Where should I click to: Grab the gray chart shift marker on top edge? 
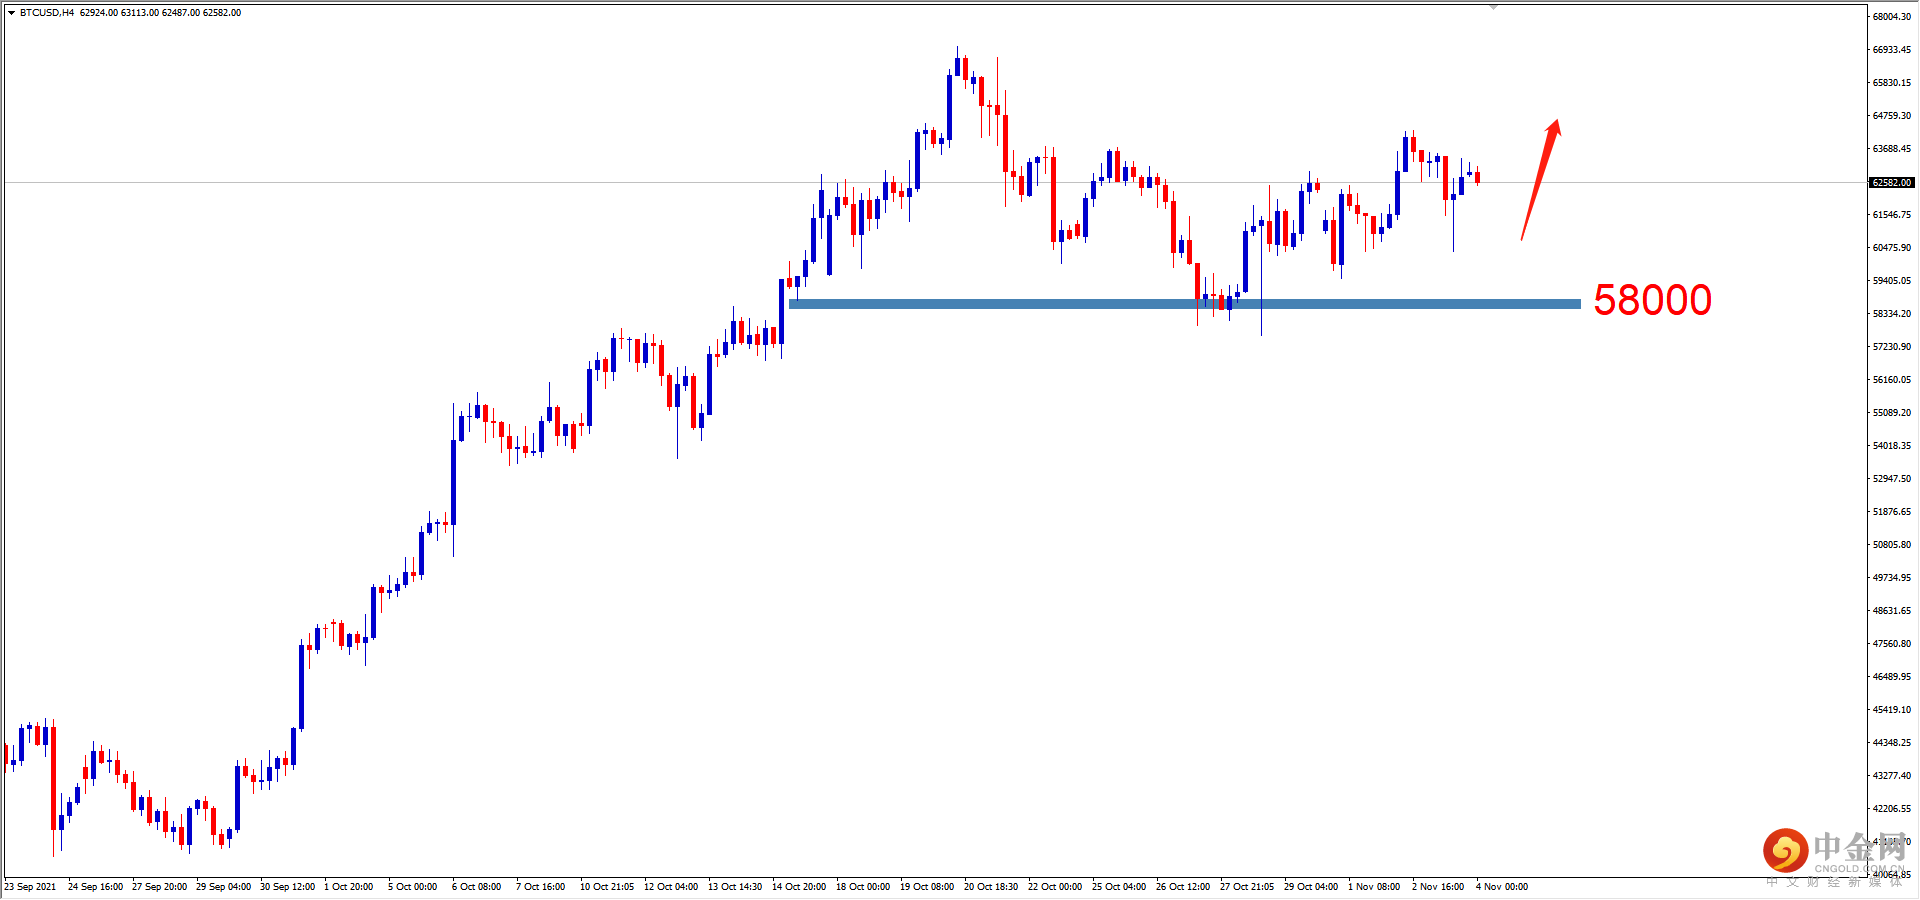pos(1493,7)
